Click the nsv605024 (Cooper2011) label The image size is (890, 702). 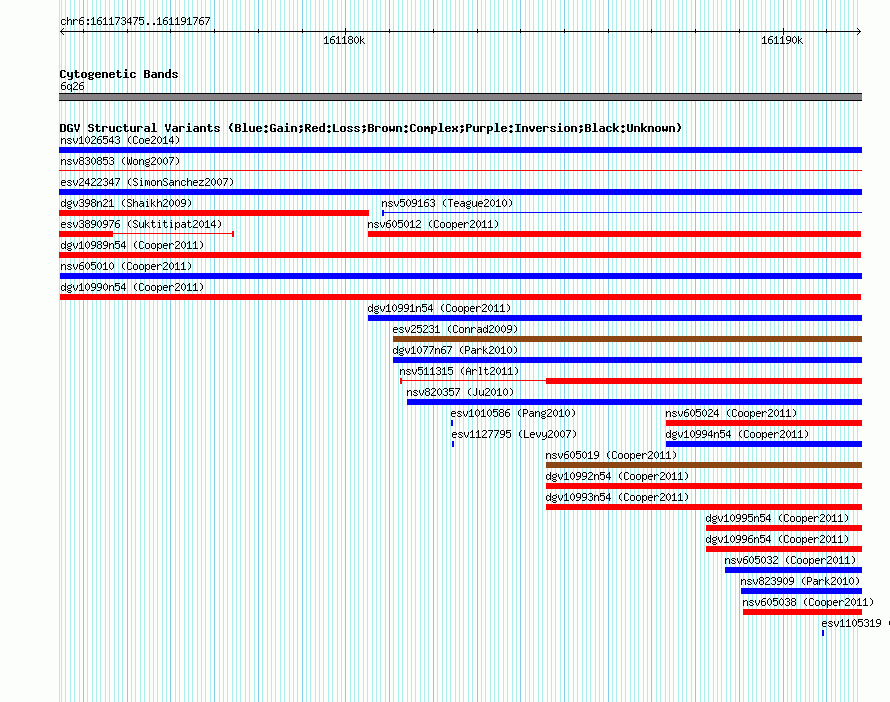pyautogui.click(x=731, y=413)
